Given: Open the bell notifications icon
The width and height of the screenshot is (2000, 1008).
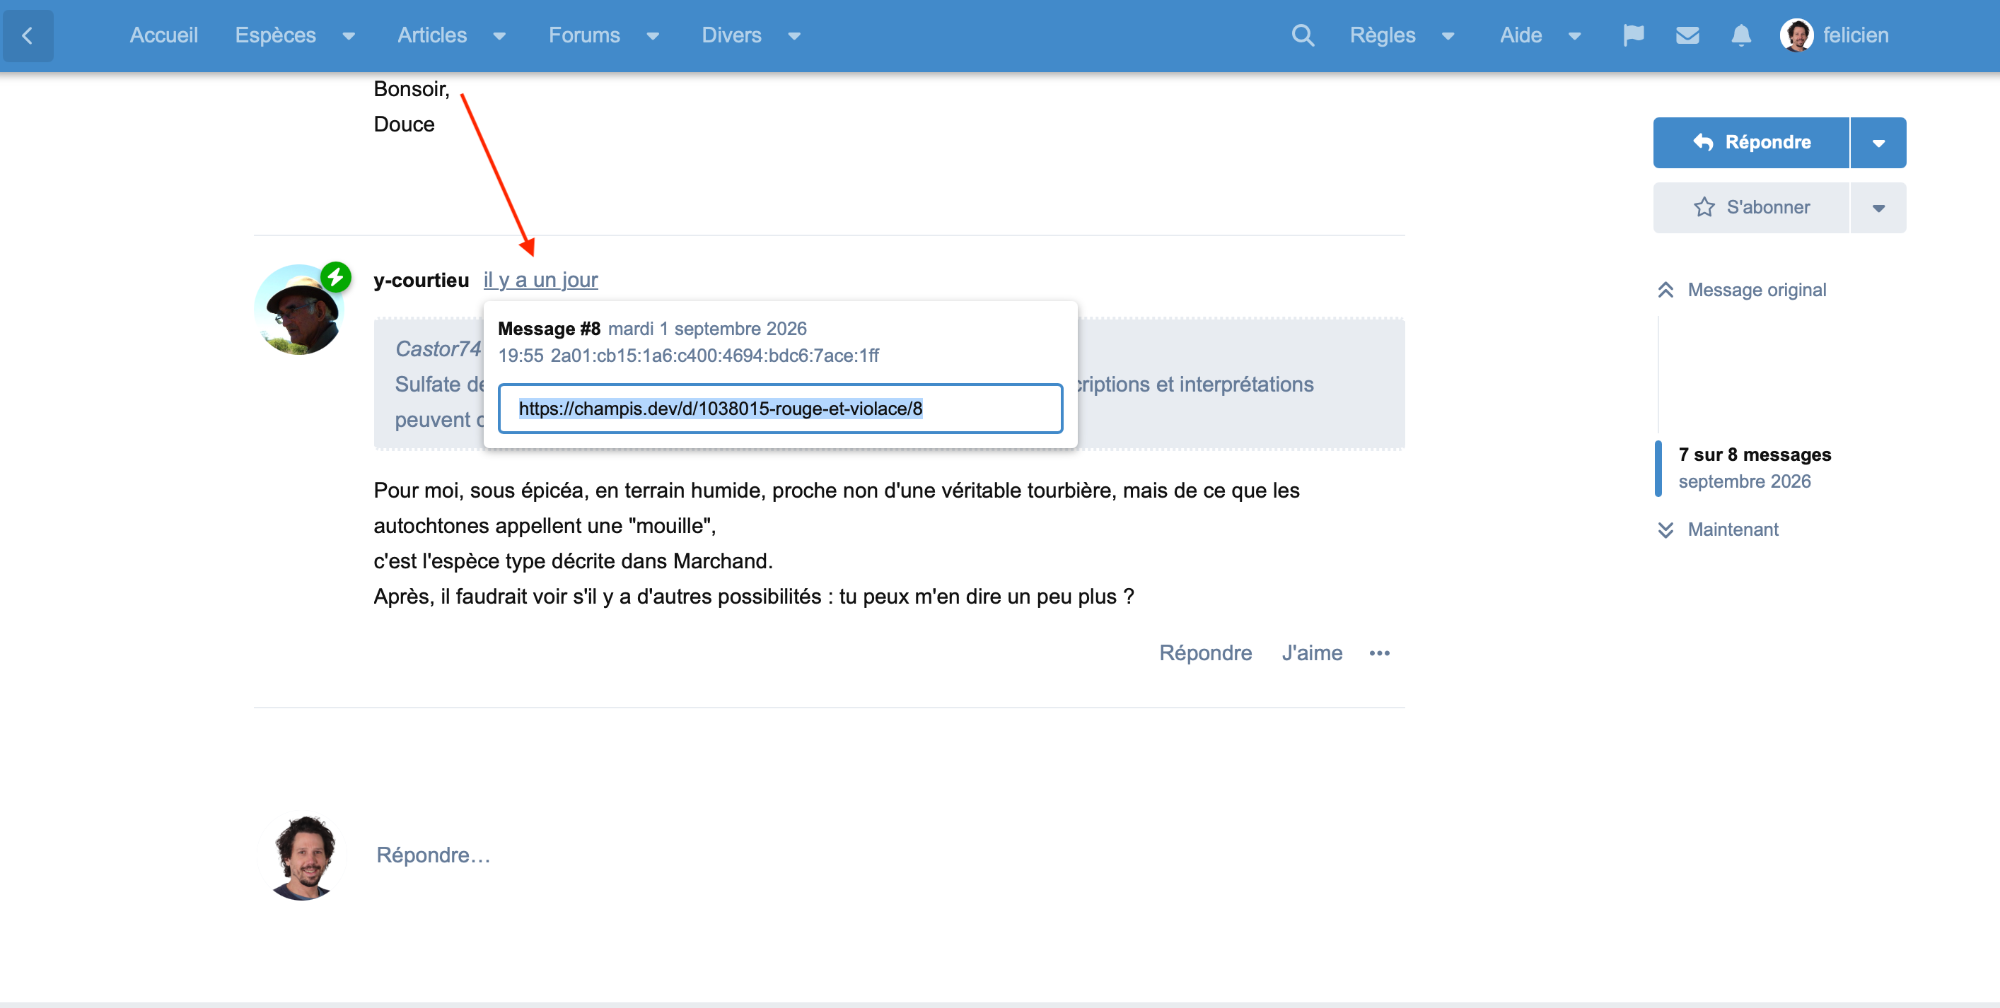Looking at the screenshot, I should tap(1741, 36).
